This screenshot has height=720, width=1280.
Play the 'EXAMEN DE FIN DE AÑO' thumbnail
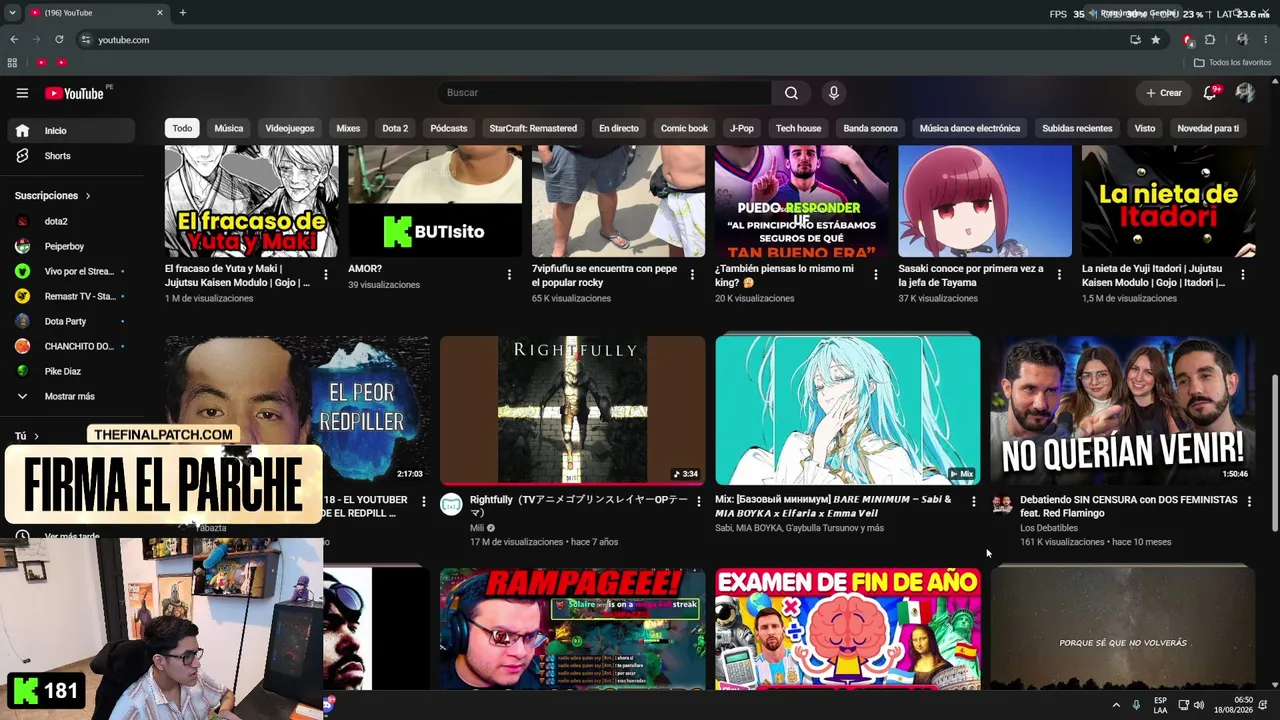pyautogui.click(x=848, y=629)
